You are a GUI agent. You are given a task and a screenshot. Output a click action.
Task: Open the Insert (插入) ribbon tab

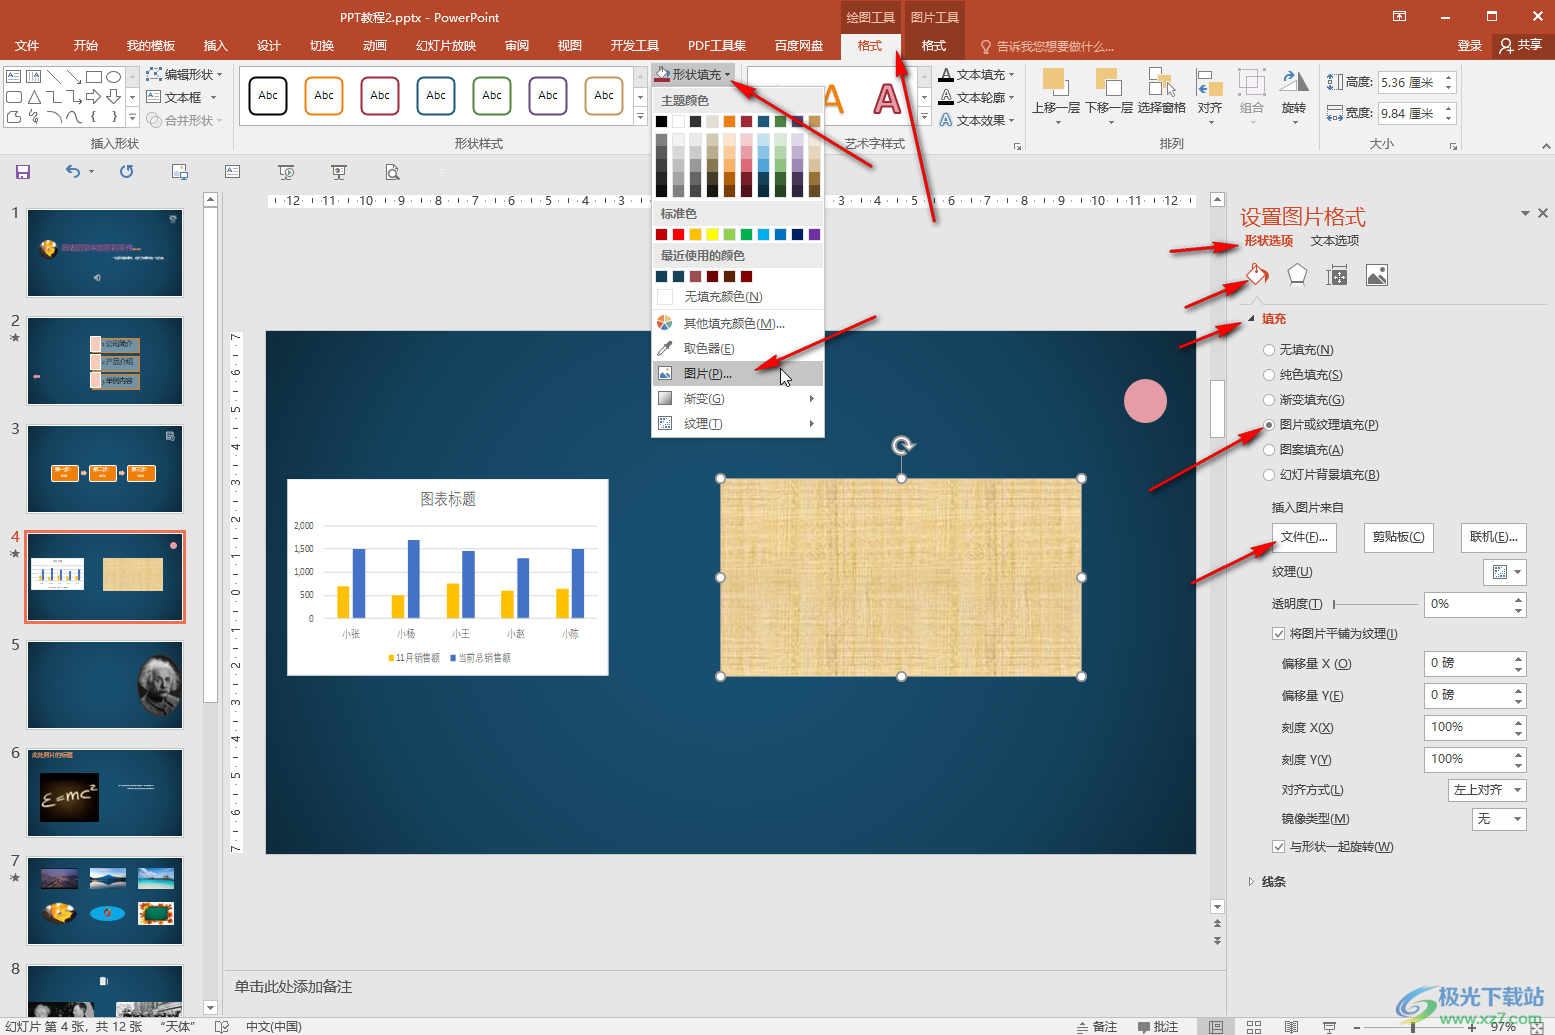click(x=216, y=46)
